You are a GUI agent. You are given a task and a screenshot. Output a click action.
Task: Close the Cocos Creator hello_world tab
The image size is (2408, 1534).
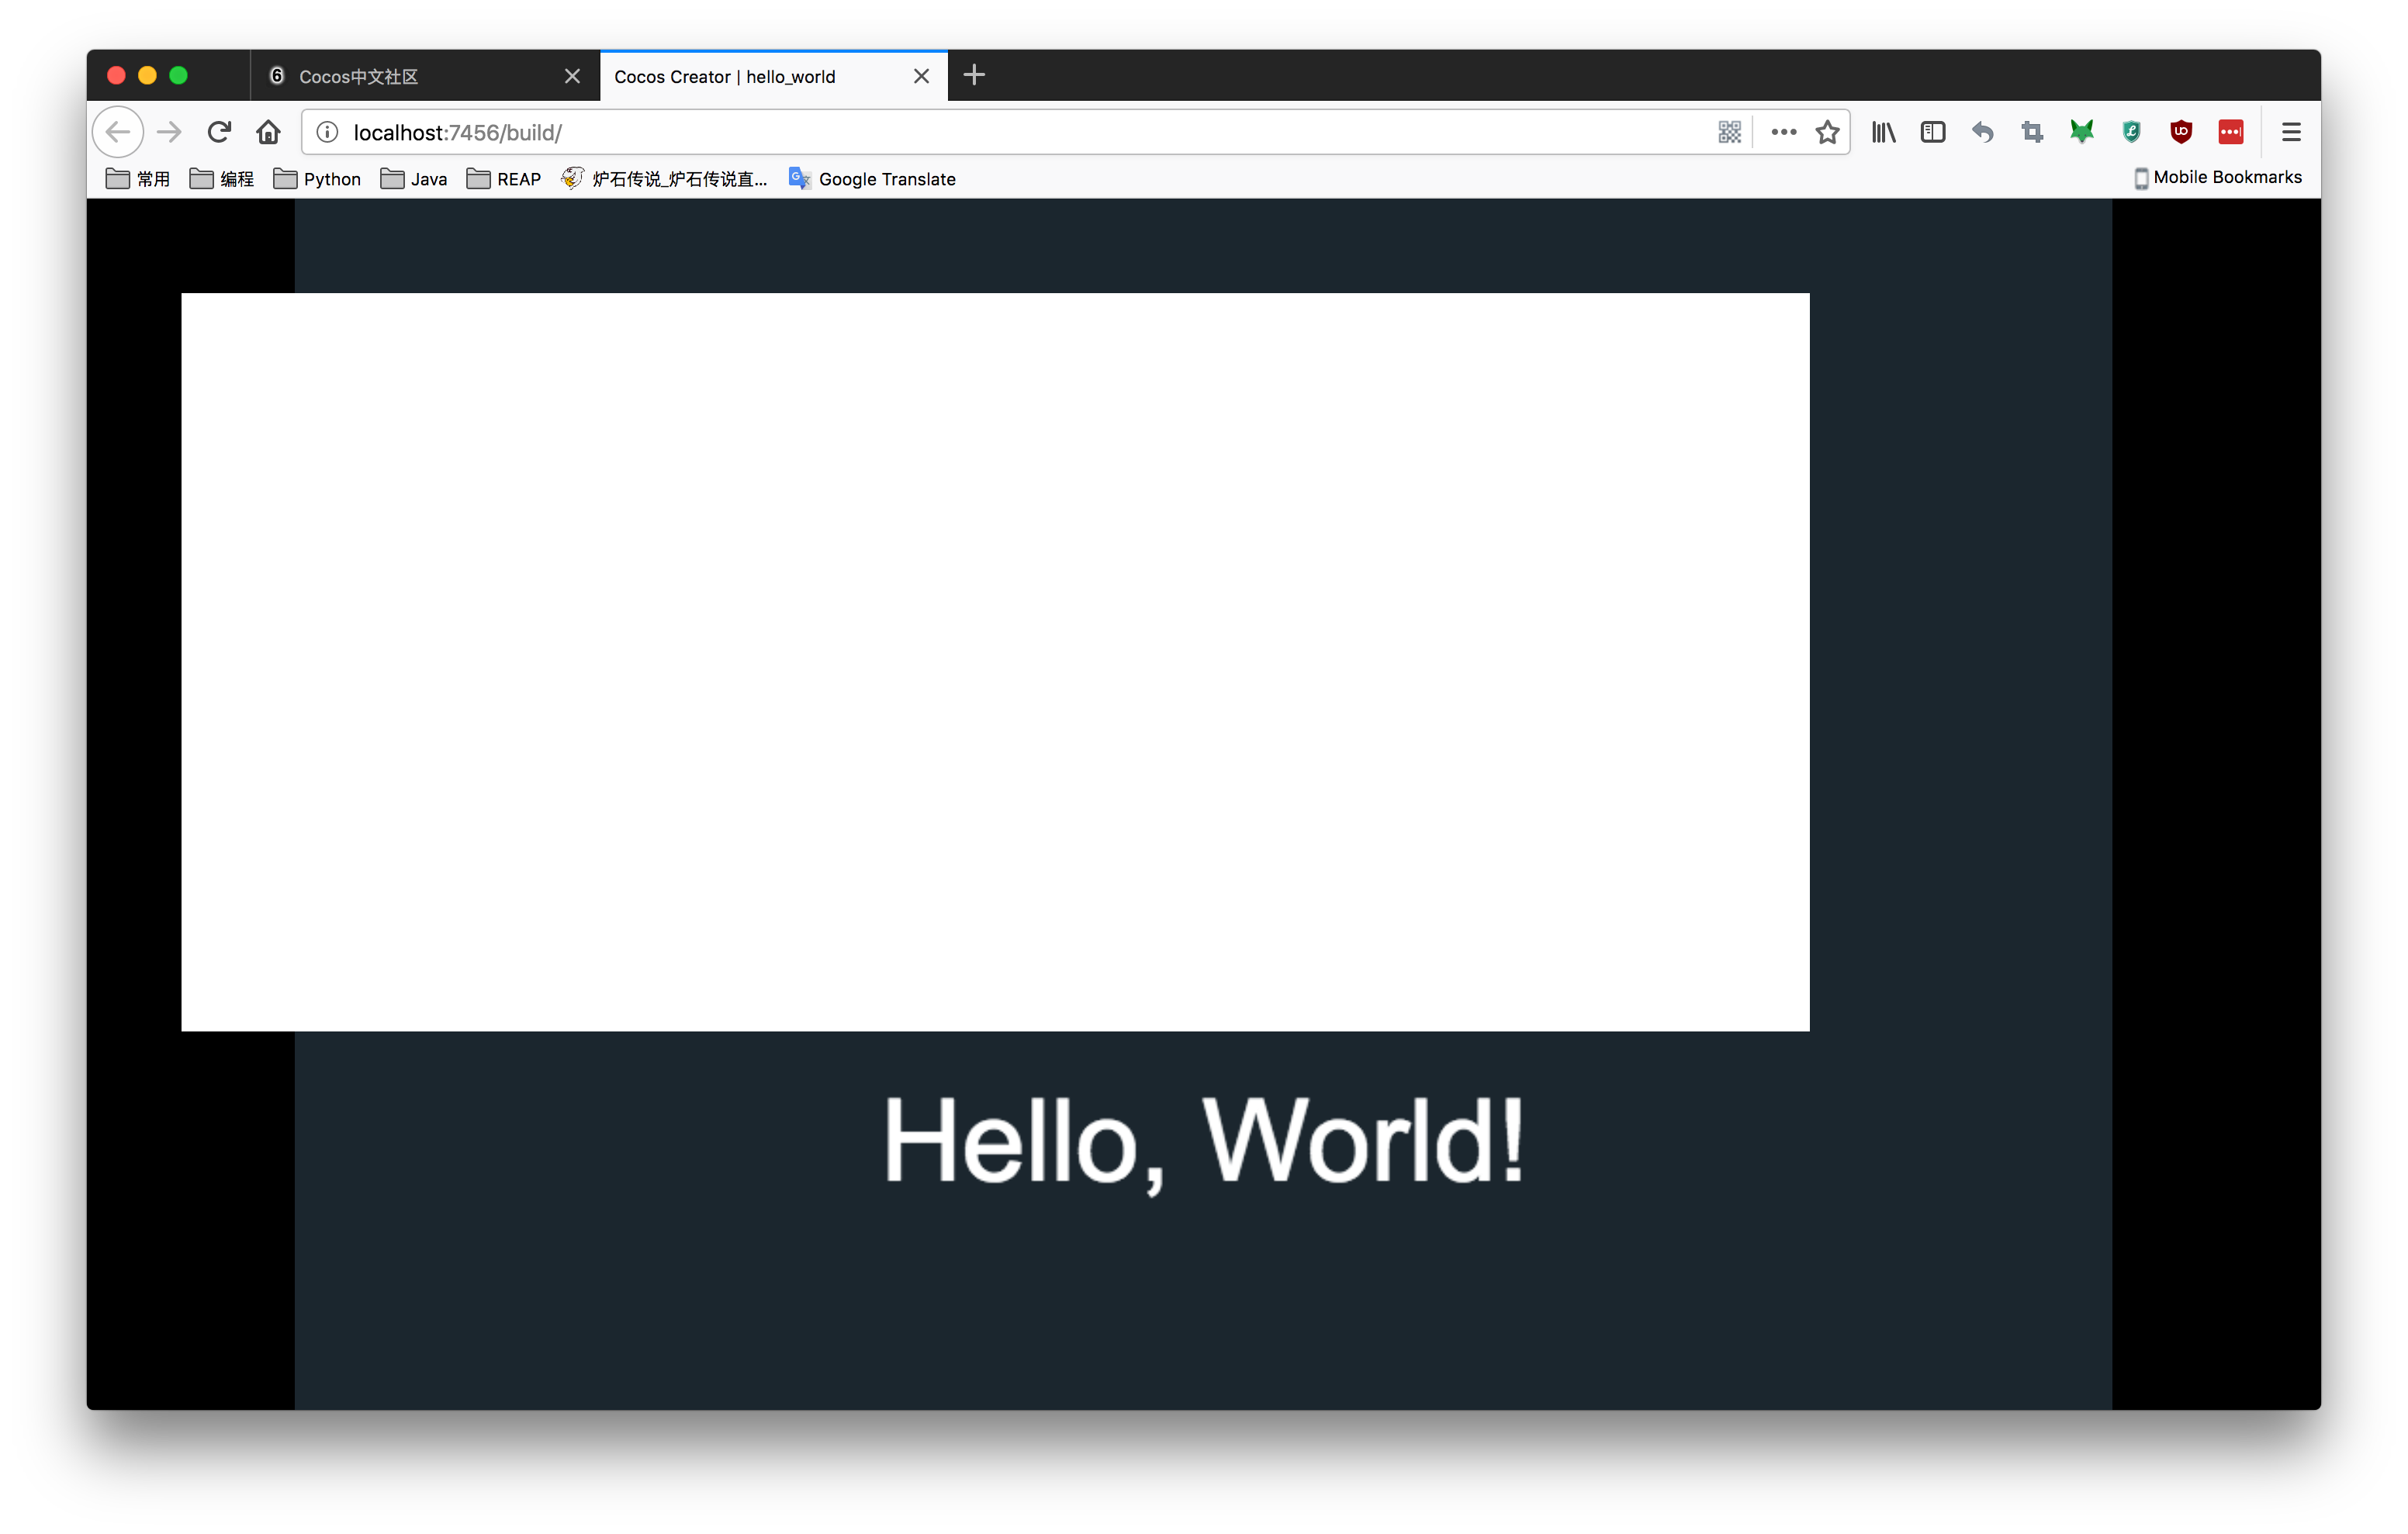coord(921,76)
